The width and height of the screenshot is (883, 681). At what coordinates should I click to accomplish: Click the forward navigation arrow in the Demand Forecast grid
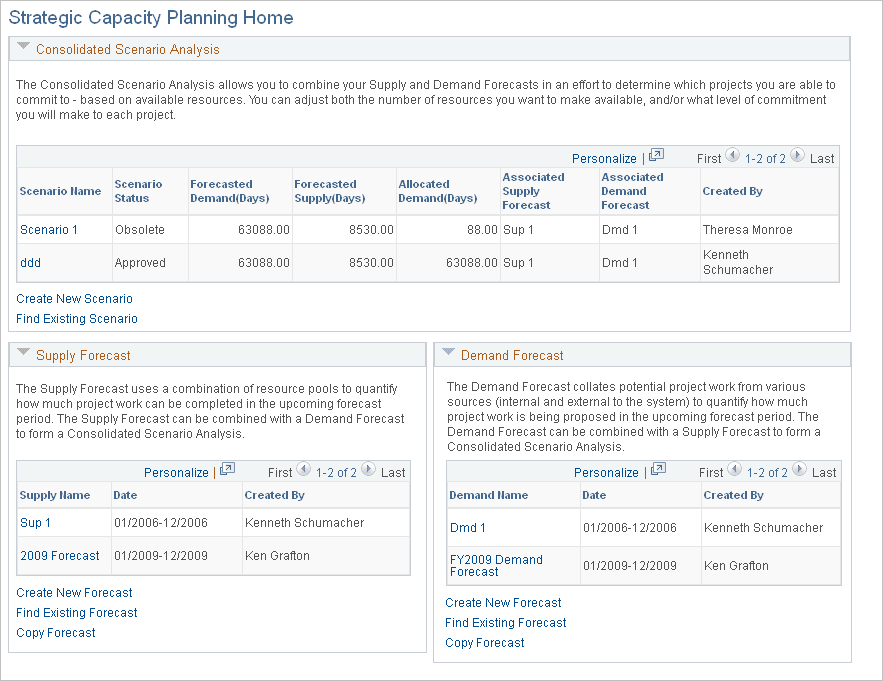(x=797, y=471)
